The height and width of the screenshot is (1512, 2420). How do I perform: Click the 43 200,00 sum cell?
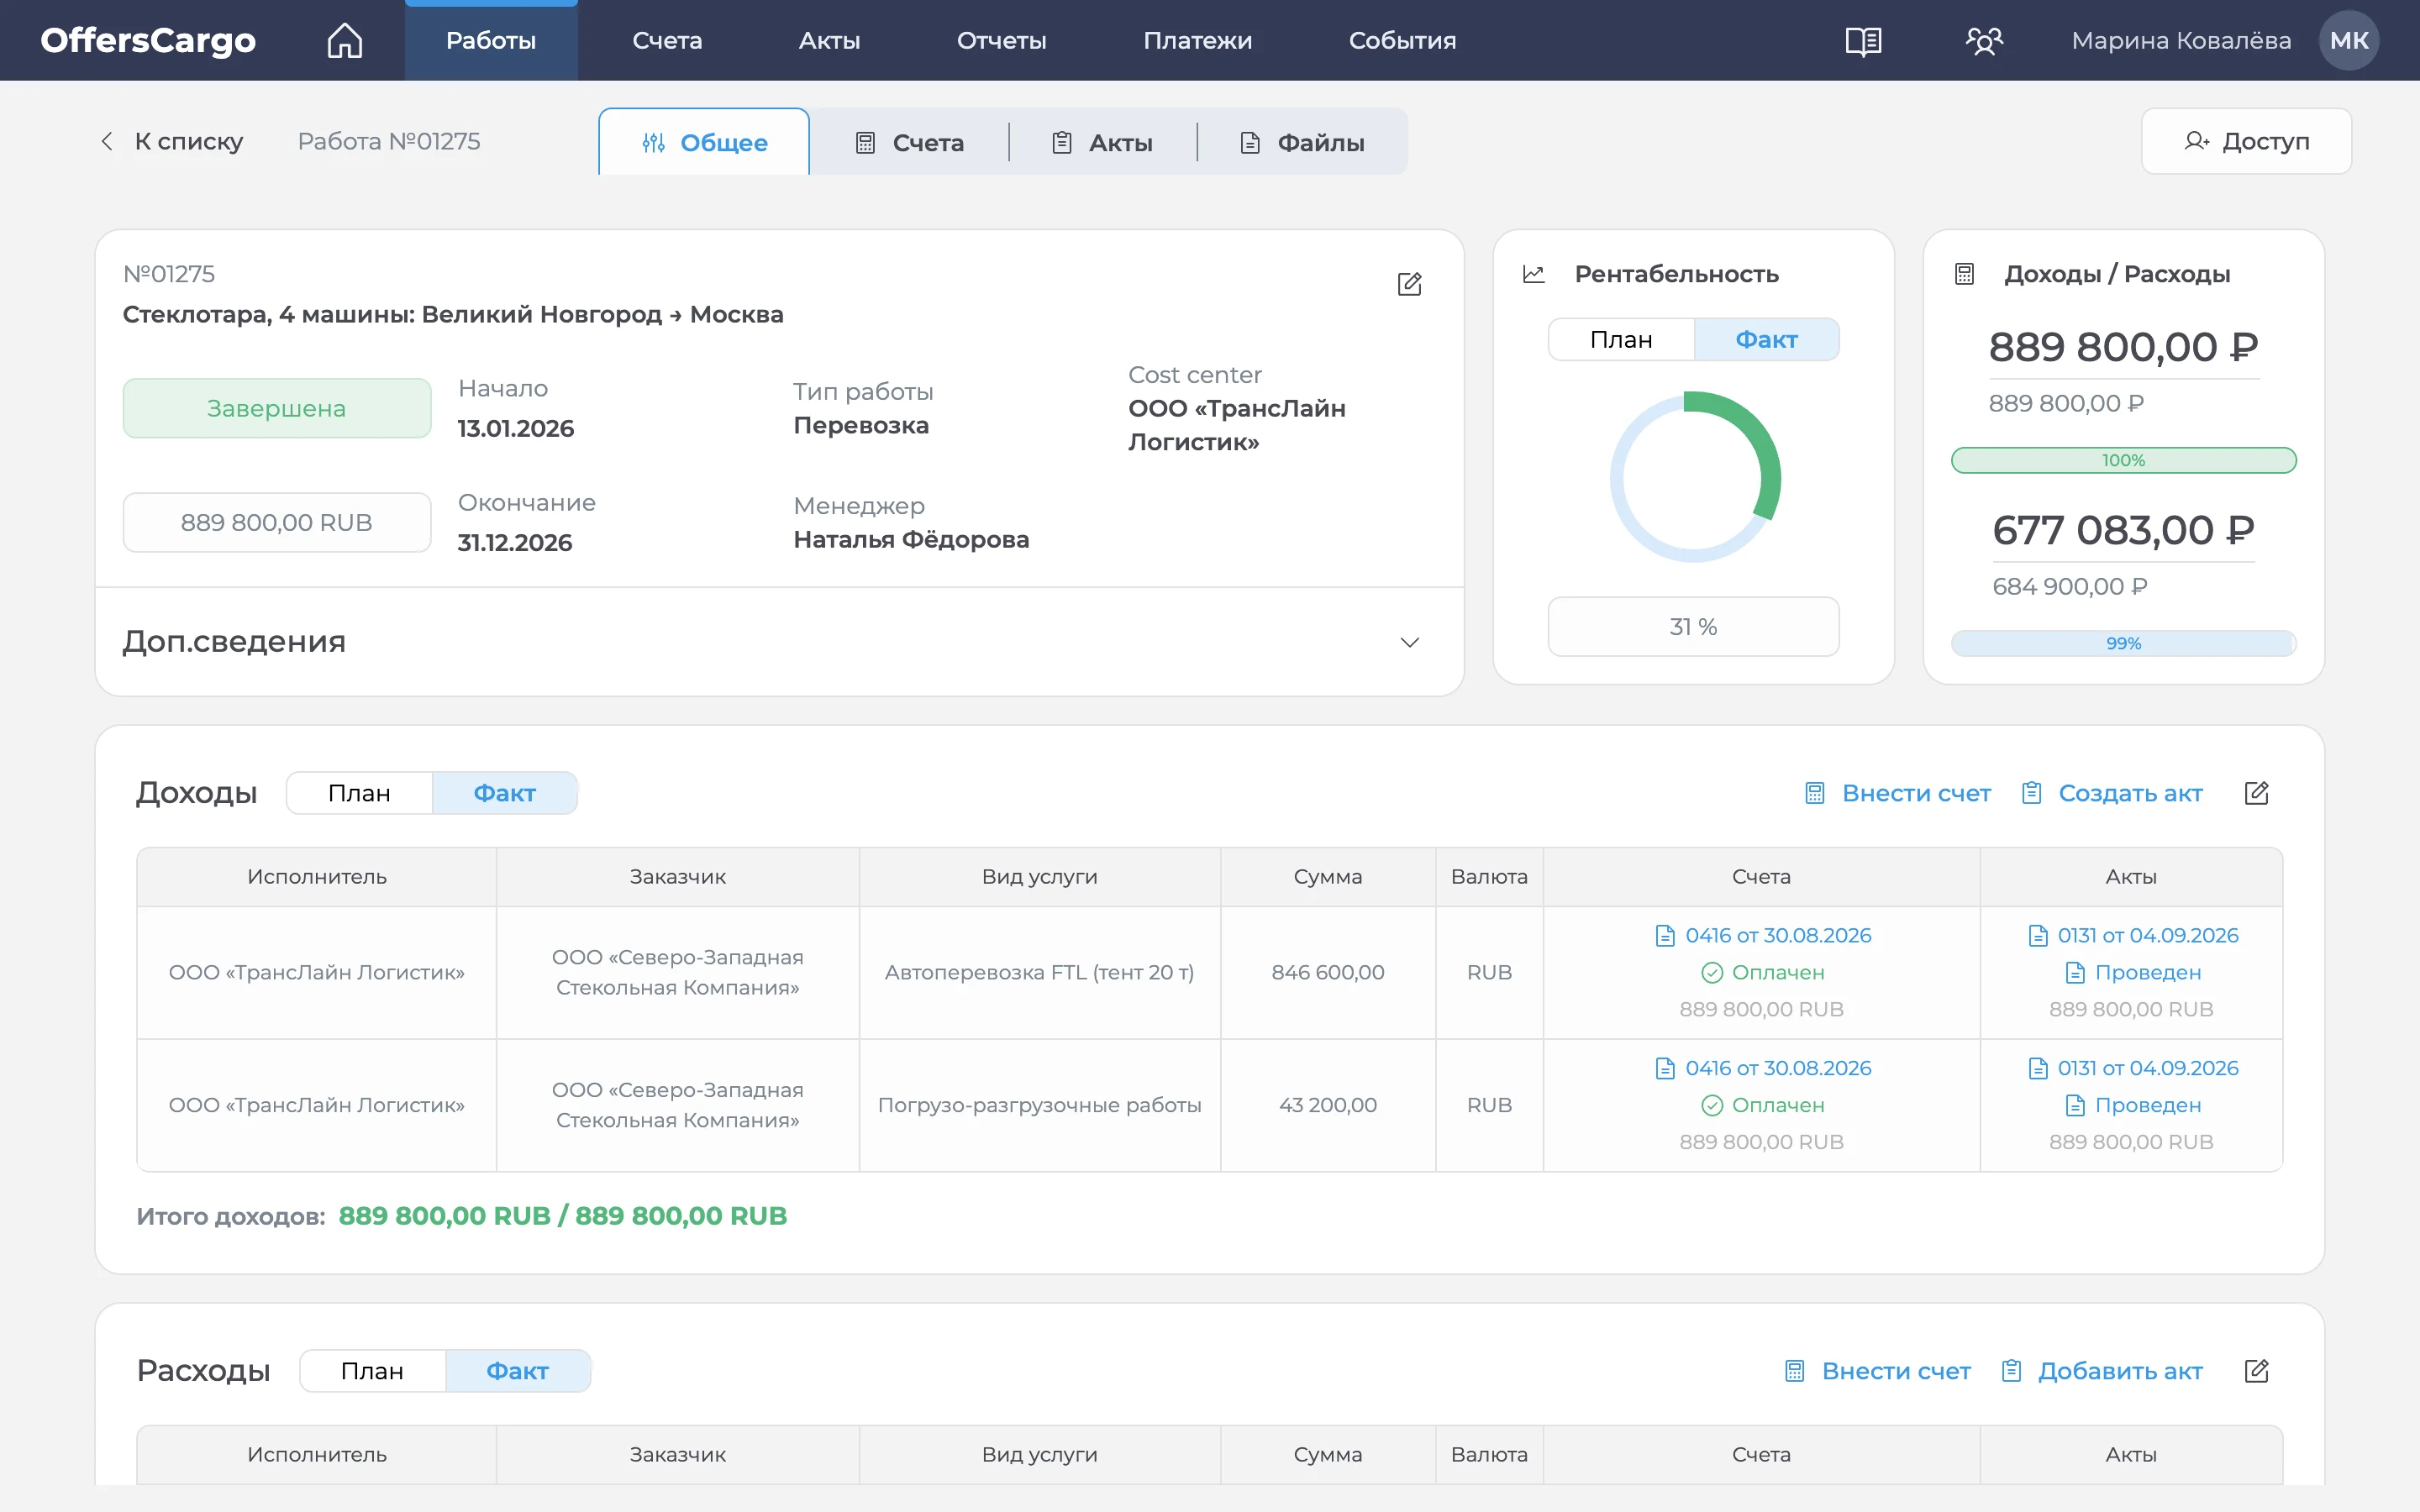[x=1328, y=1106]
